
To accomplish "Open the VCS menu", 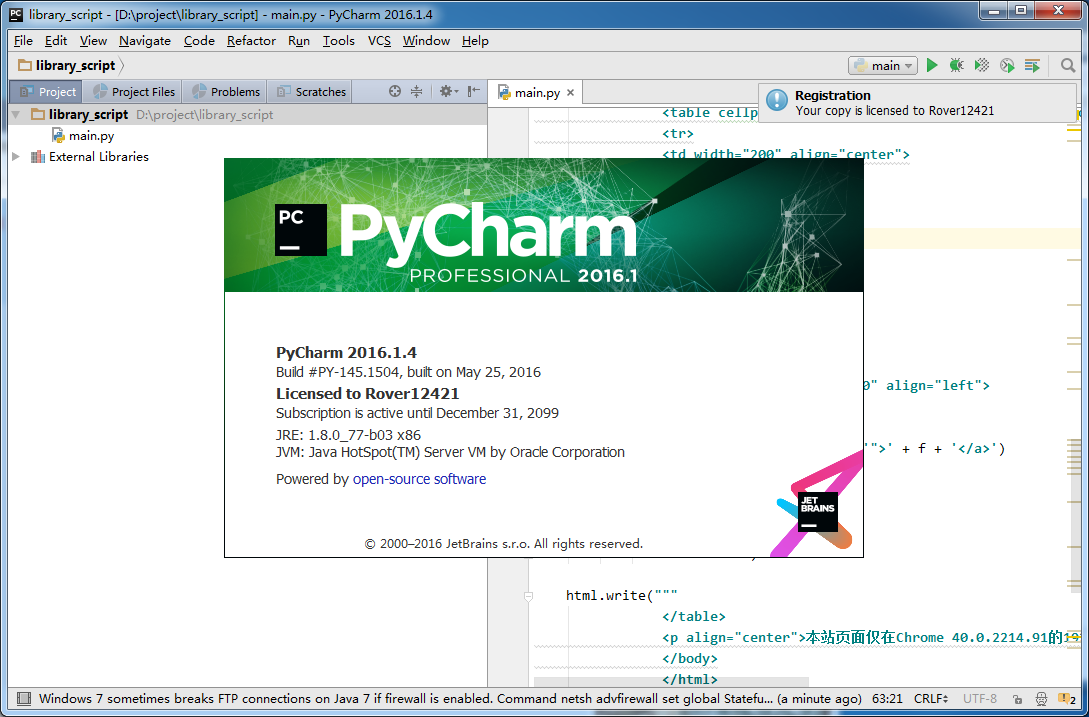I will pyautogui.click(x=379, y=40).
